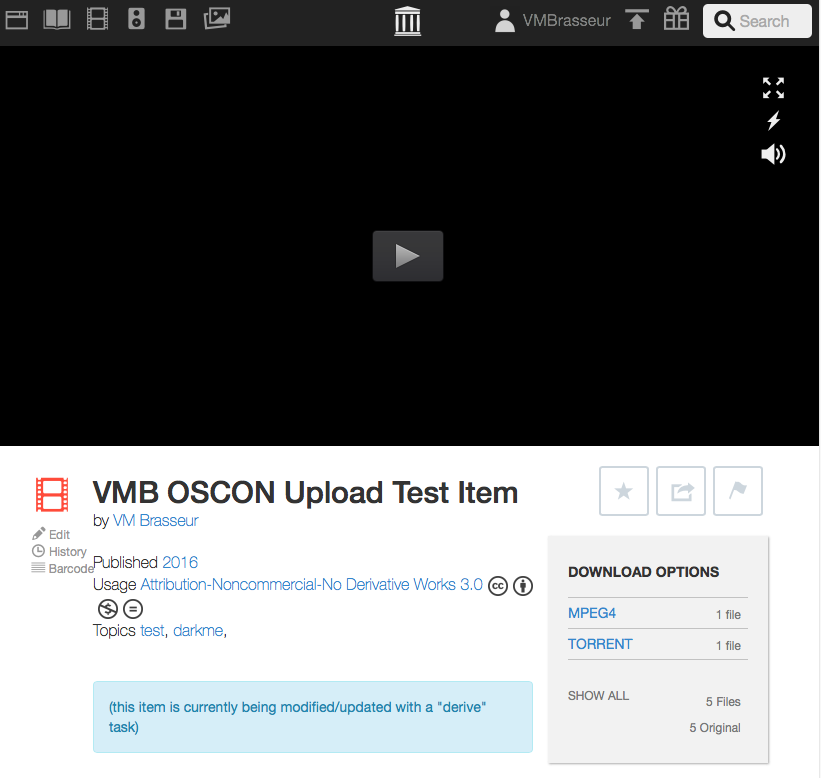Share this item
This screenshot has width=821, height=778.
(681, 491)
